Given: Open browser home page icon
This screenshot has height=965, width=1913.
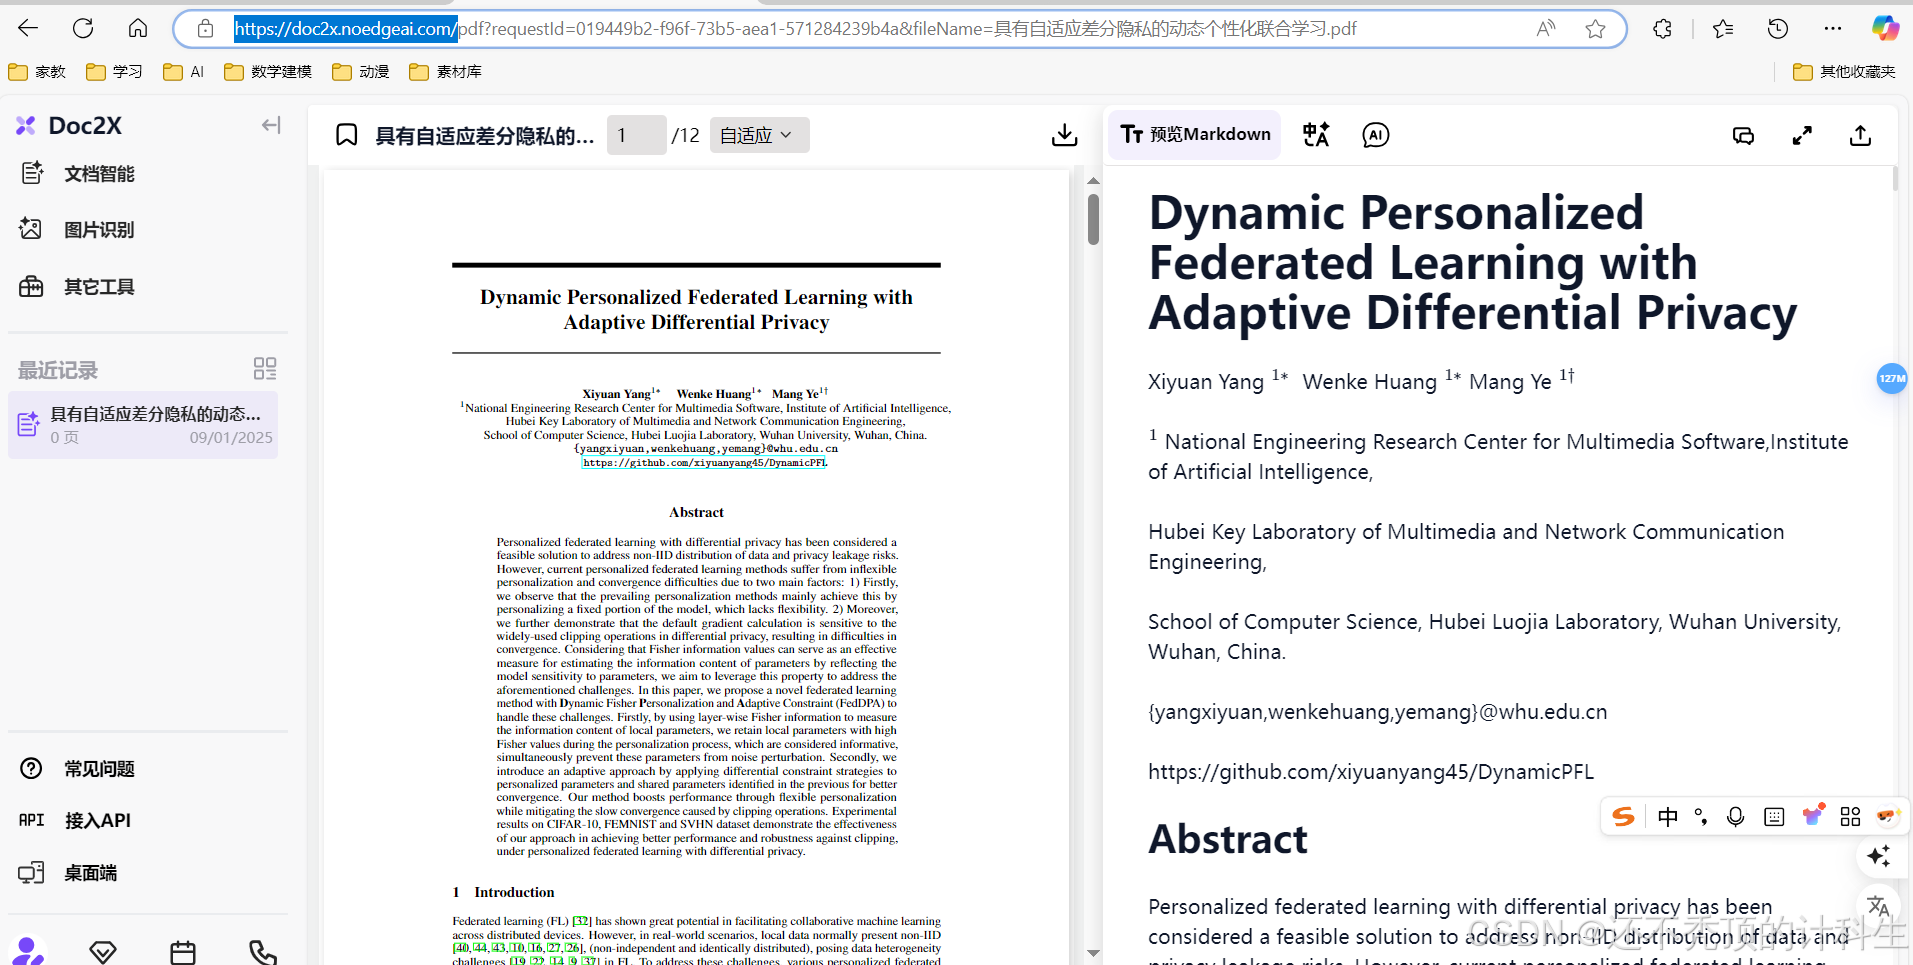Looking at the screenshot, I should [138, 28].
